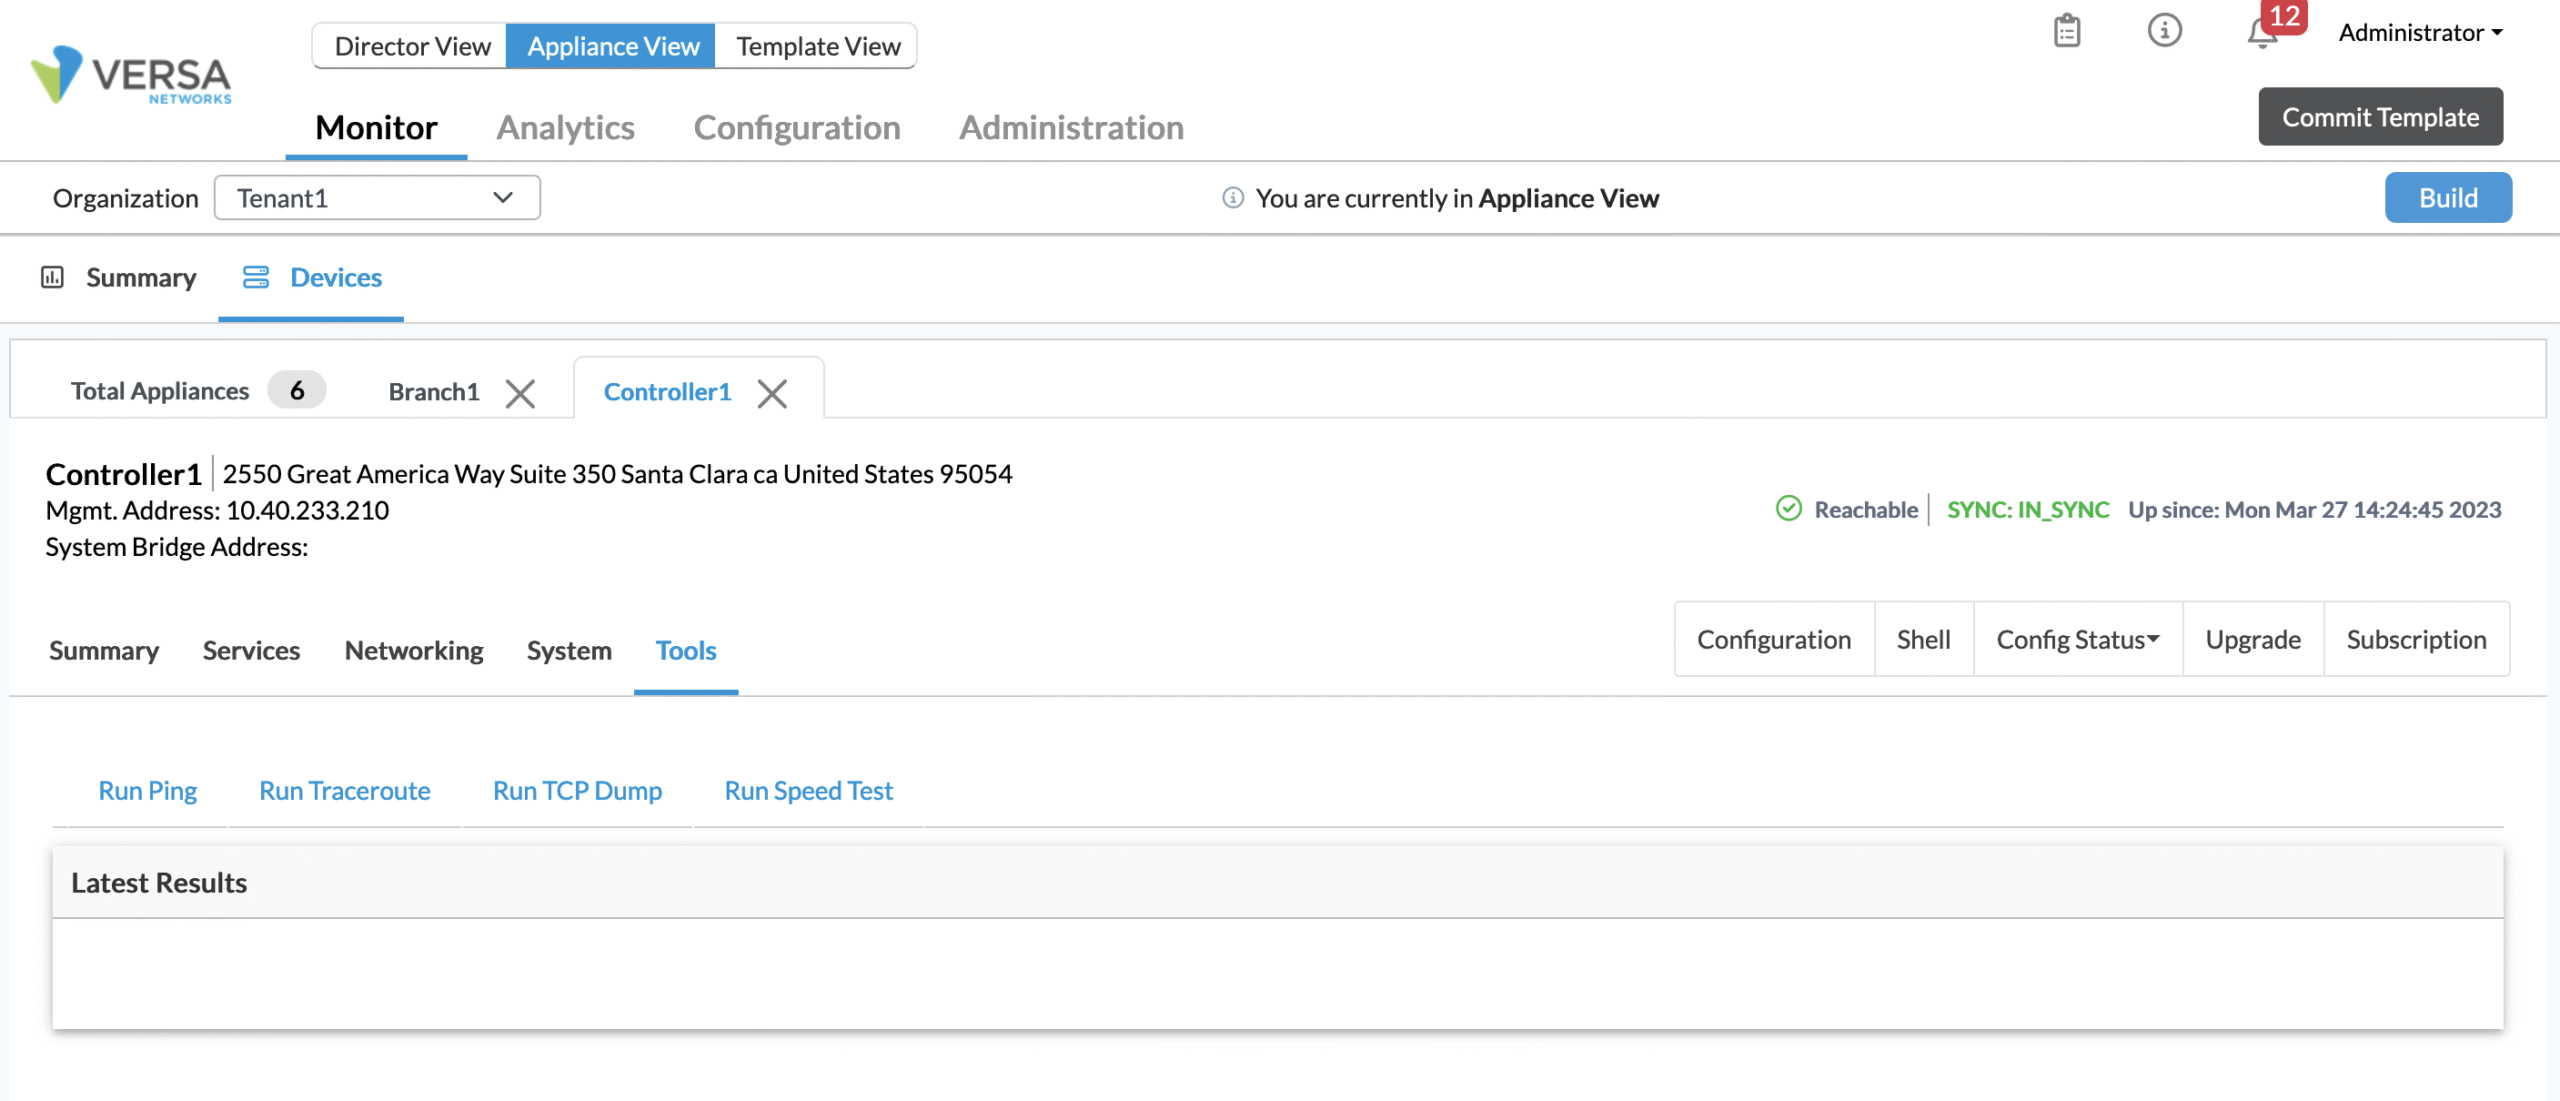The height and width of the screenshot is (1101, 2560).
Task: Click the Up since Mon Mar 27 text
Action: 2314,510
